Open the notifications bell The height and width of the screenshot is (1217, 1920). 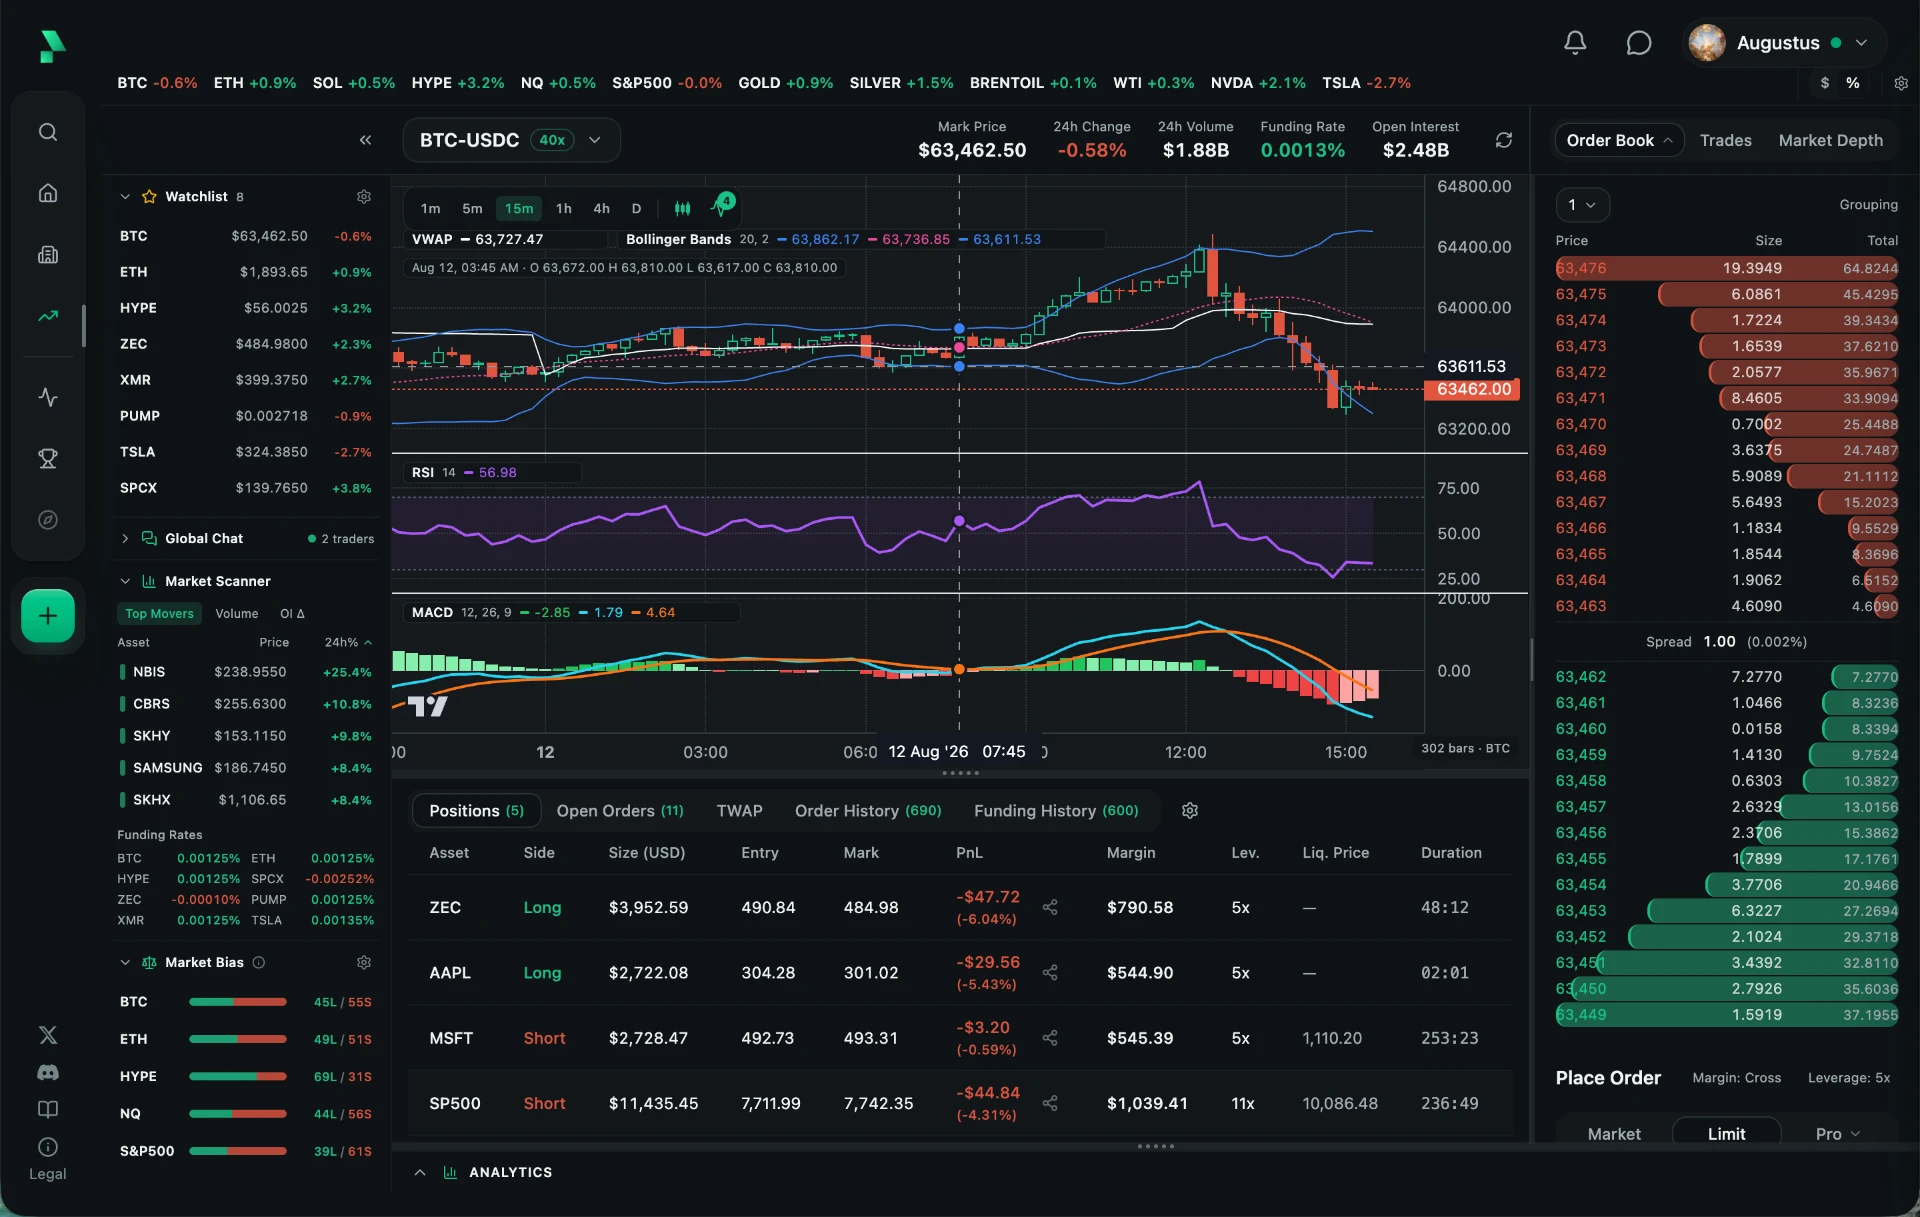(x=1575, y=43)
